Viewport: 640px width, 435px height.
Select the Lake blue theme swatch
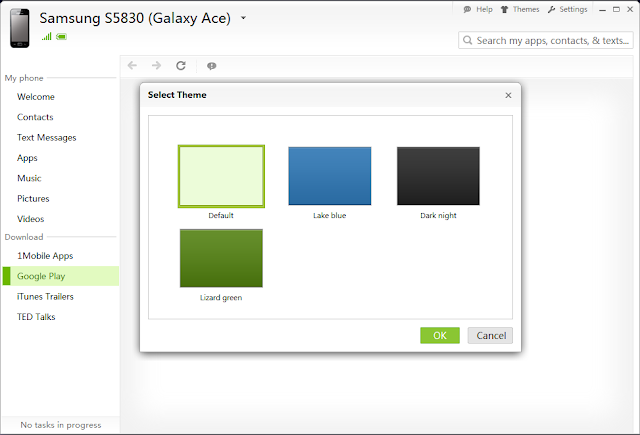point(330,176)
